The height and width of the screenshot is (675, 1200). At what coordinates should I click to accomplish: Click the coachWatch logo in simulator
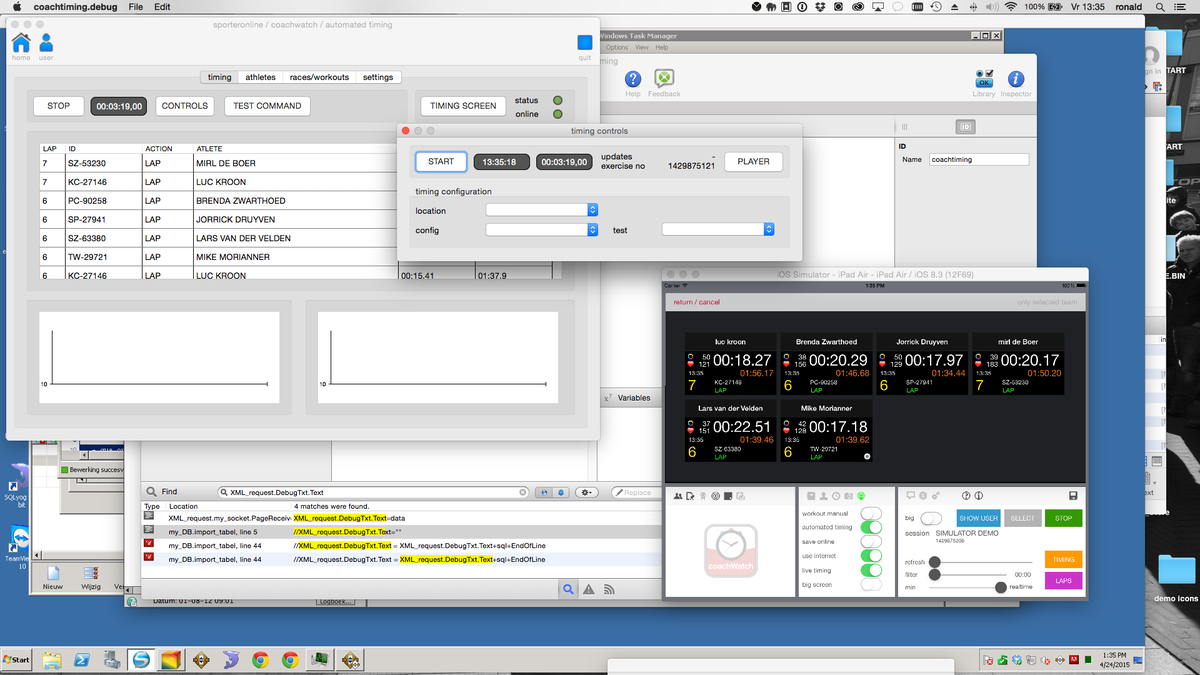pos(730,551)
